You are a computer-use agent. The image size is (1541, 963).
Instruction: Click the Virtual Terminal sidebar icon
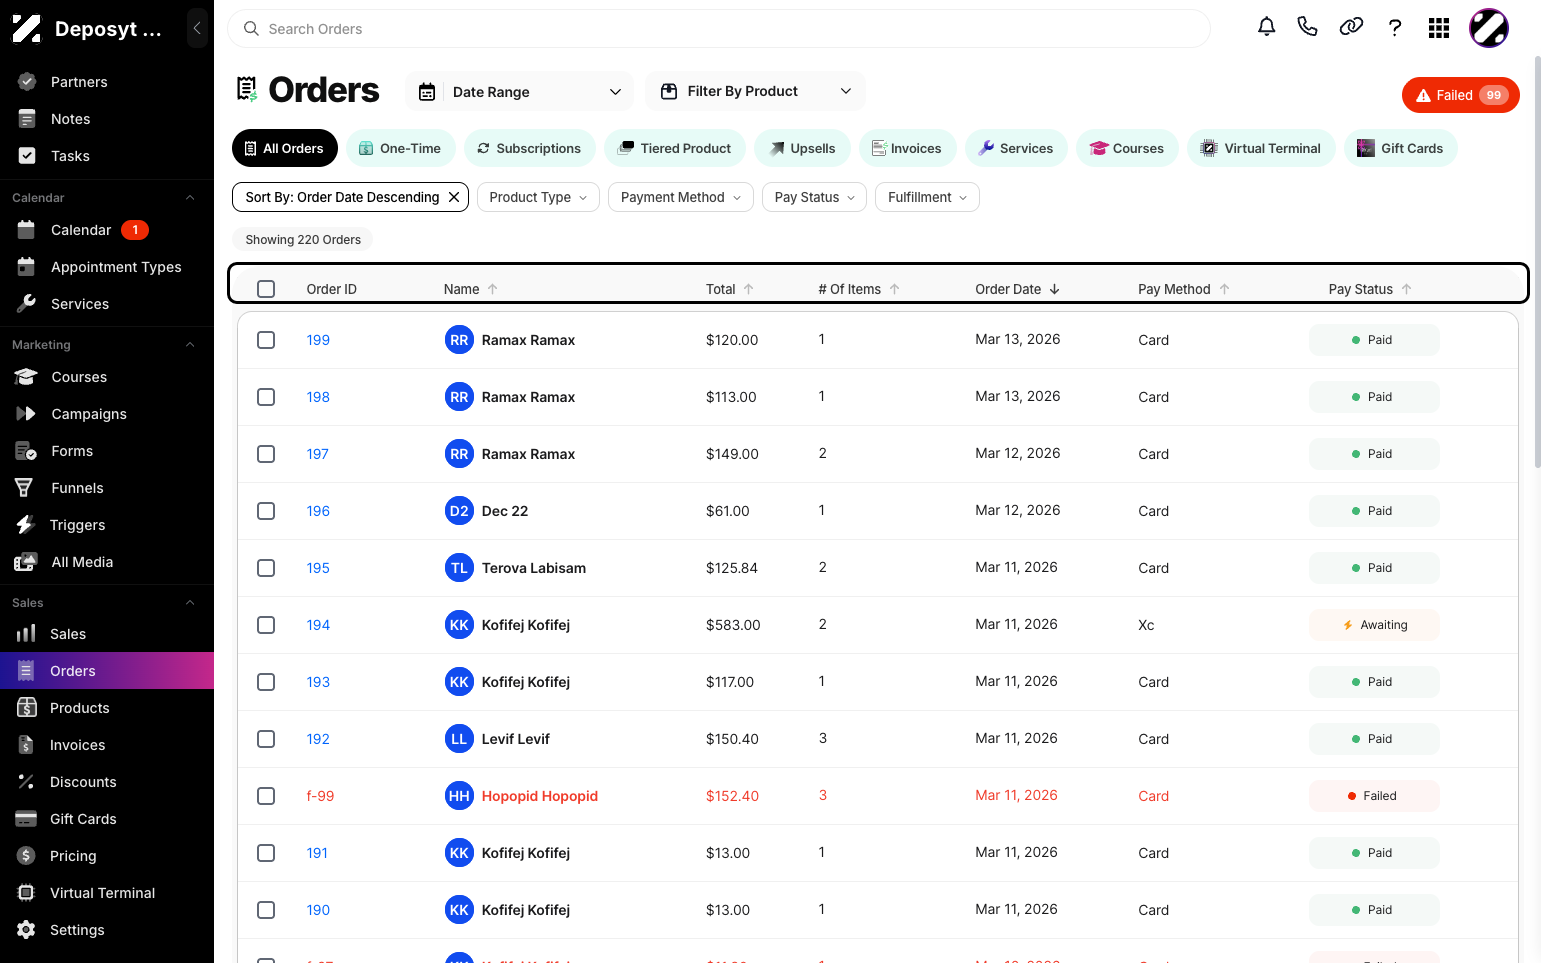click(26, 893)
